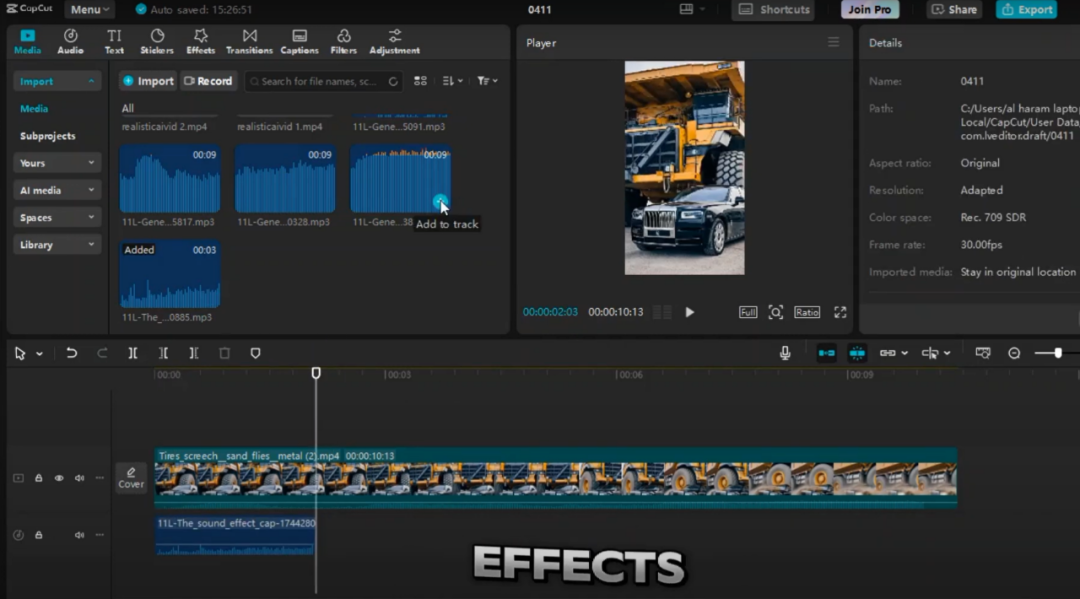Click the marker shield icon
1080x599 pixels.
tap(255, 353)
